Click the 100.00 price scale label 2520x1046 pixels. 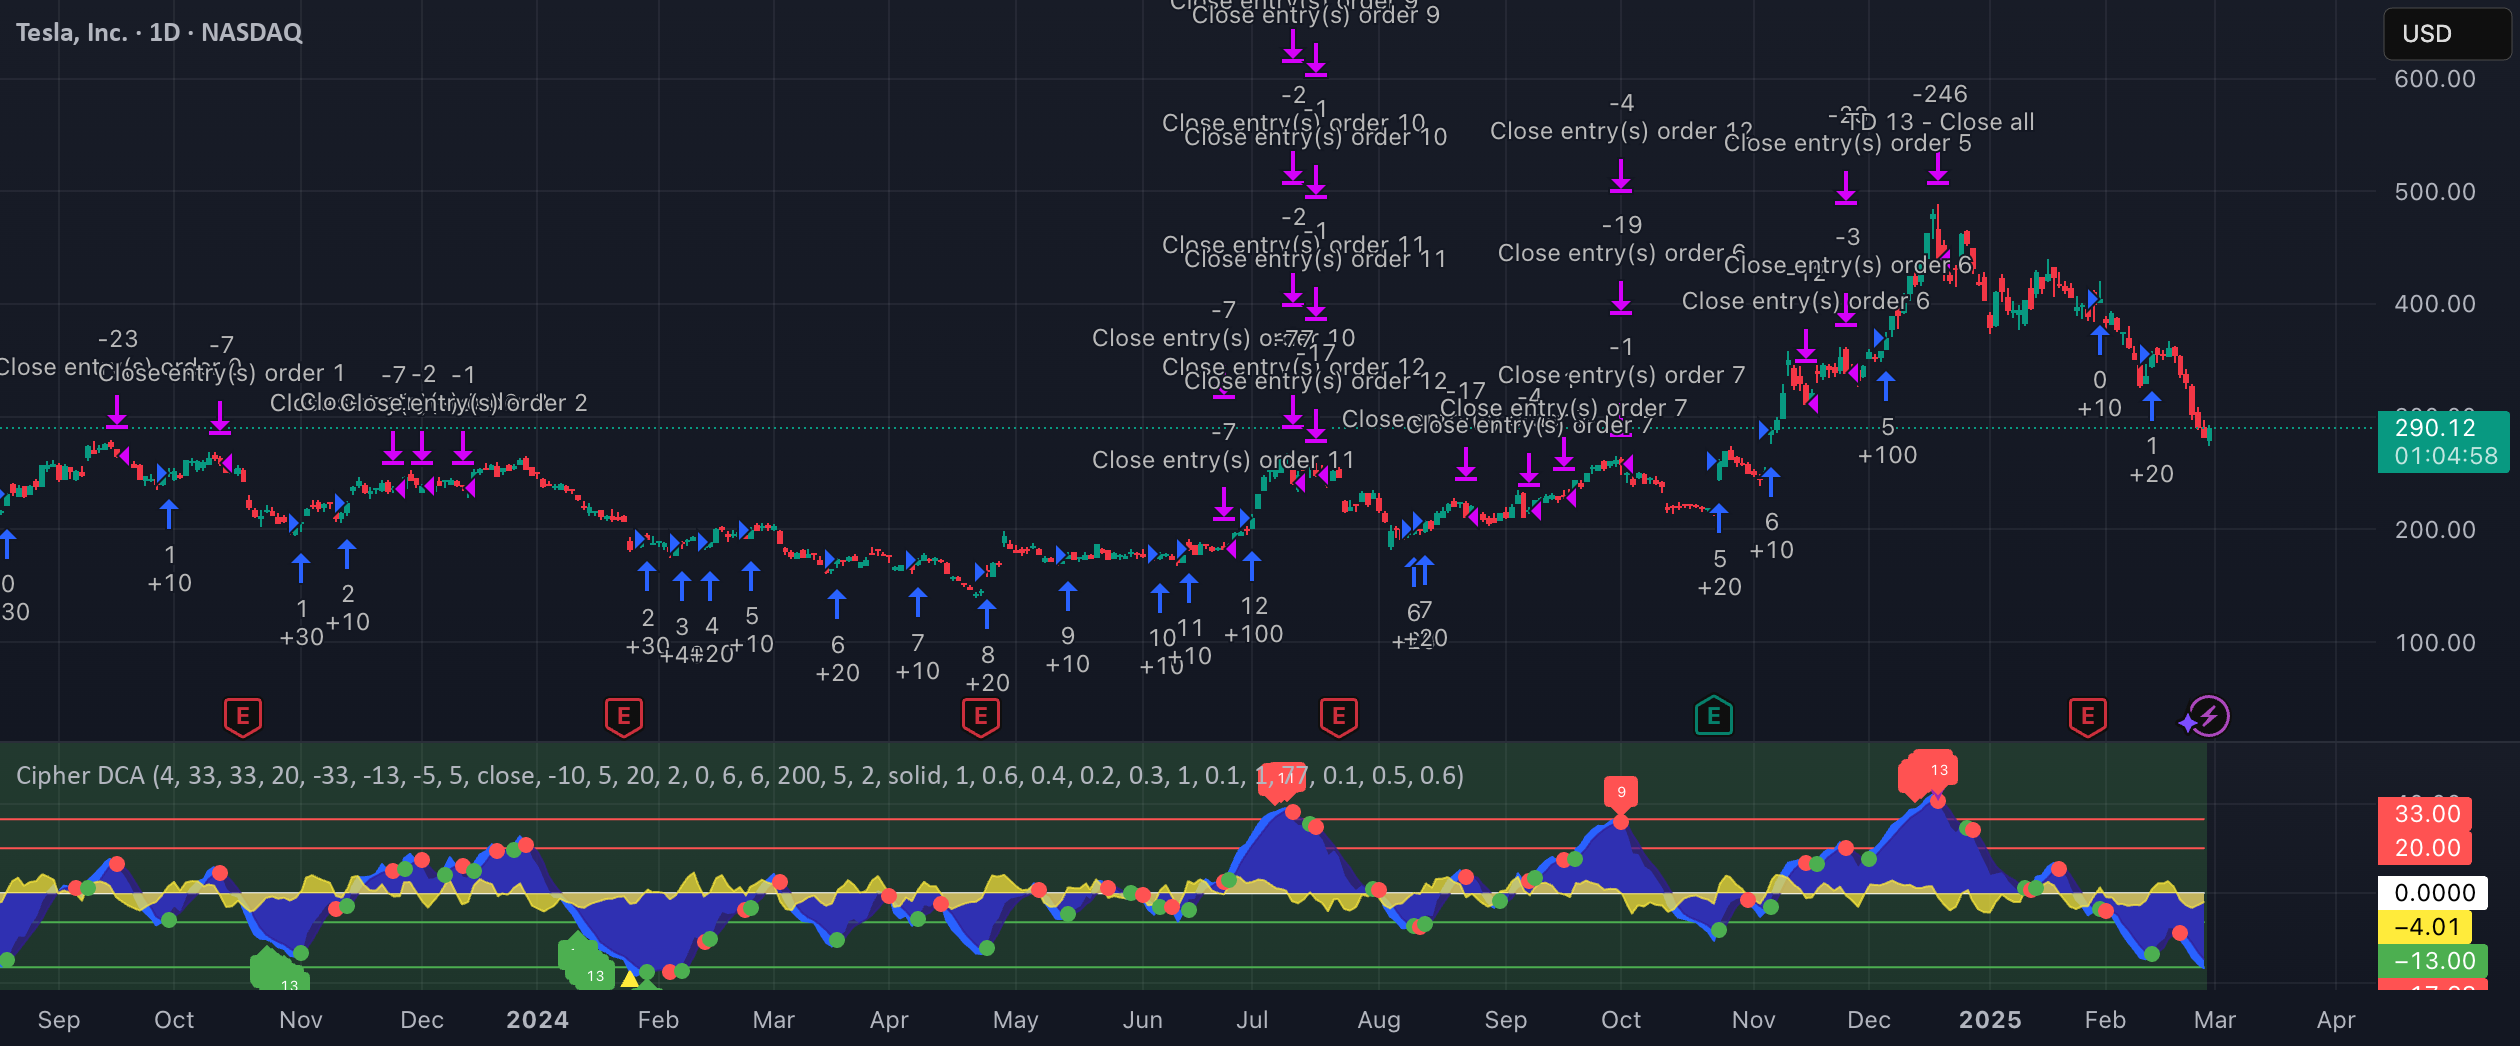(x=2435, y=642)
